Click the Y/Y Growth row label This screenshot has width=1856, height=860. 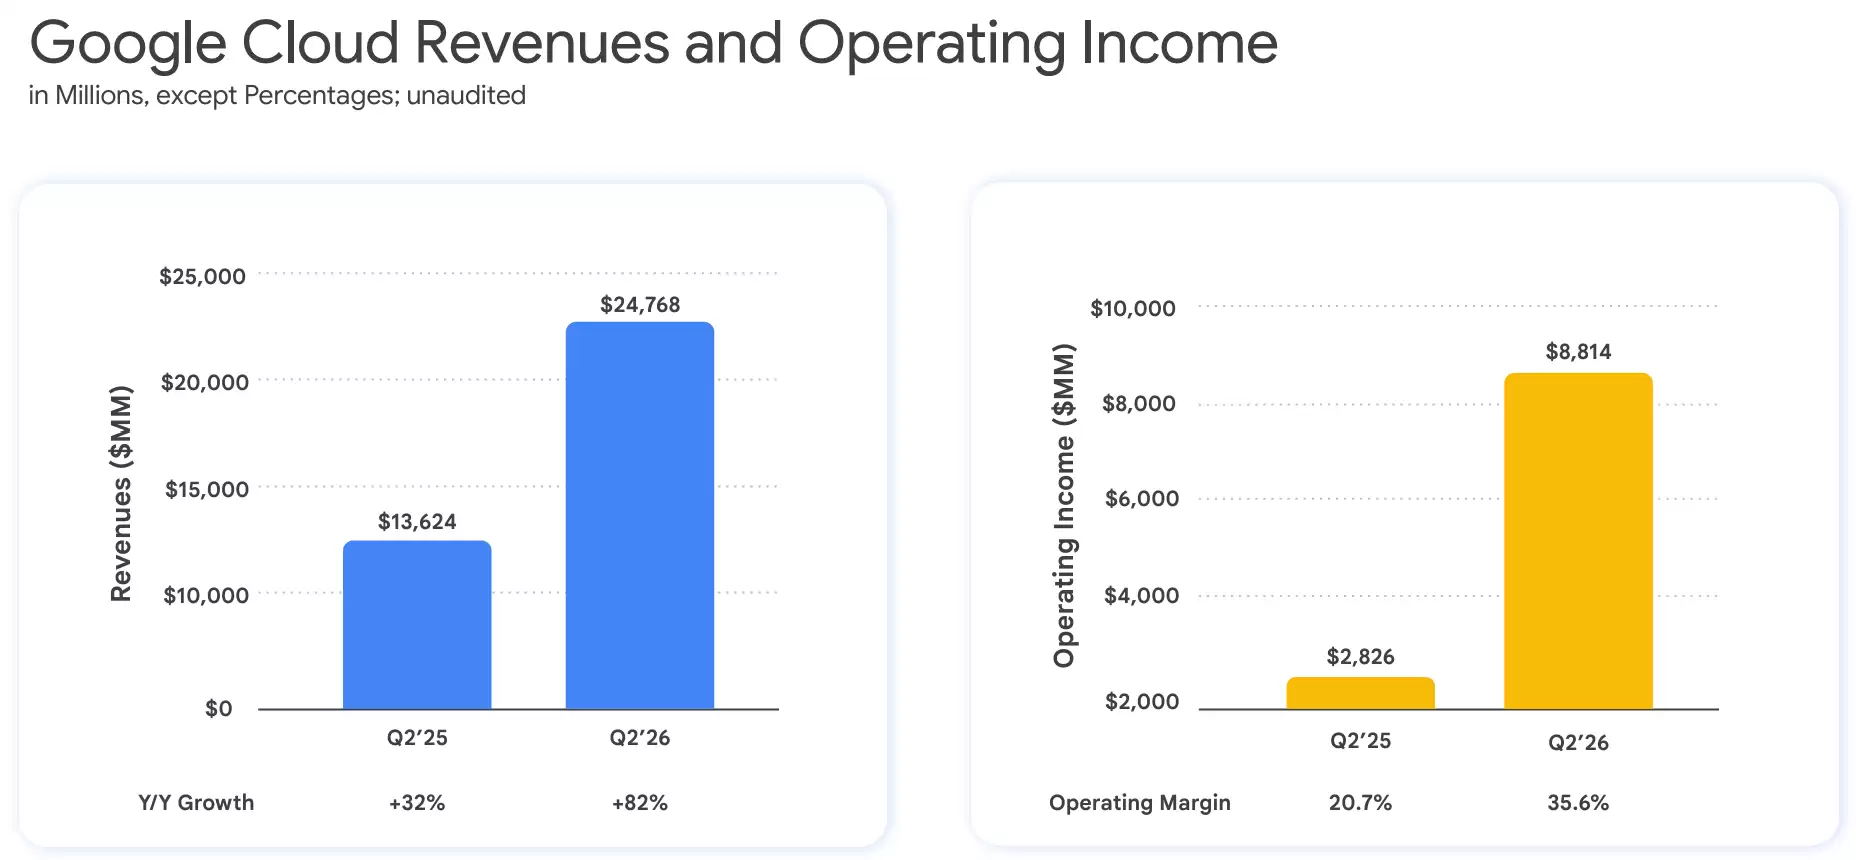tap(196, 802)
